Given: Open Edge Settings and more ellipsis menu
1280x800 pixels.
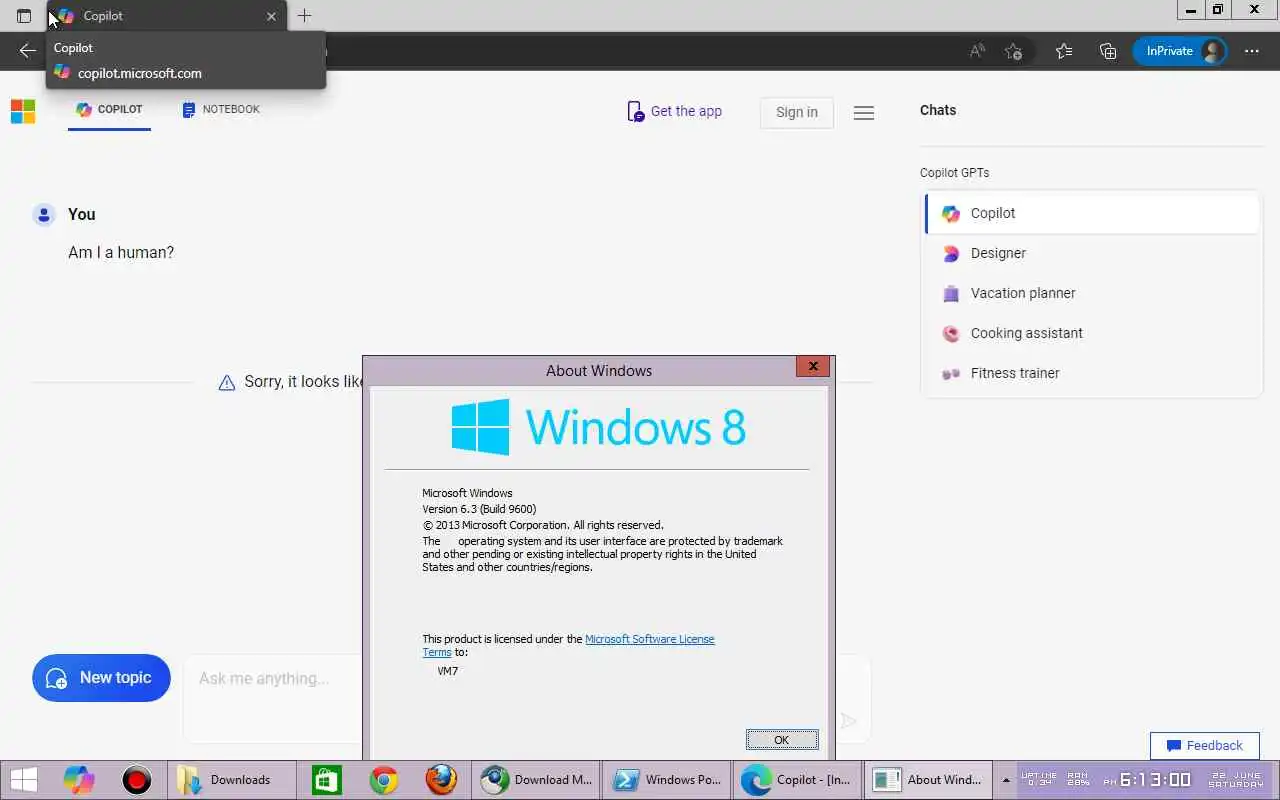Looking at the screenshot, I should [x=1251, y=51].
